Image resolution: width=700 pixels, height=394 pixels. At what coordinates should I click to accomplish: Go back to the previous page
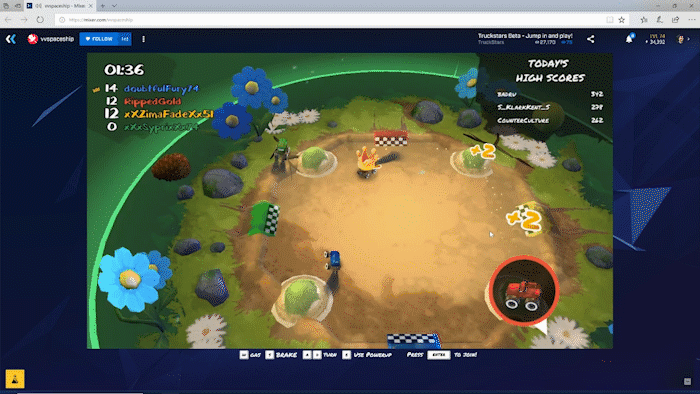coord(8,20)
